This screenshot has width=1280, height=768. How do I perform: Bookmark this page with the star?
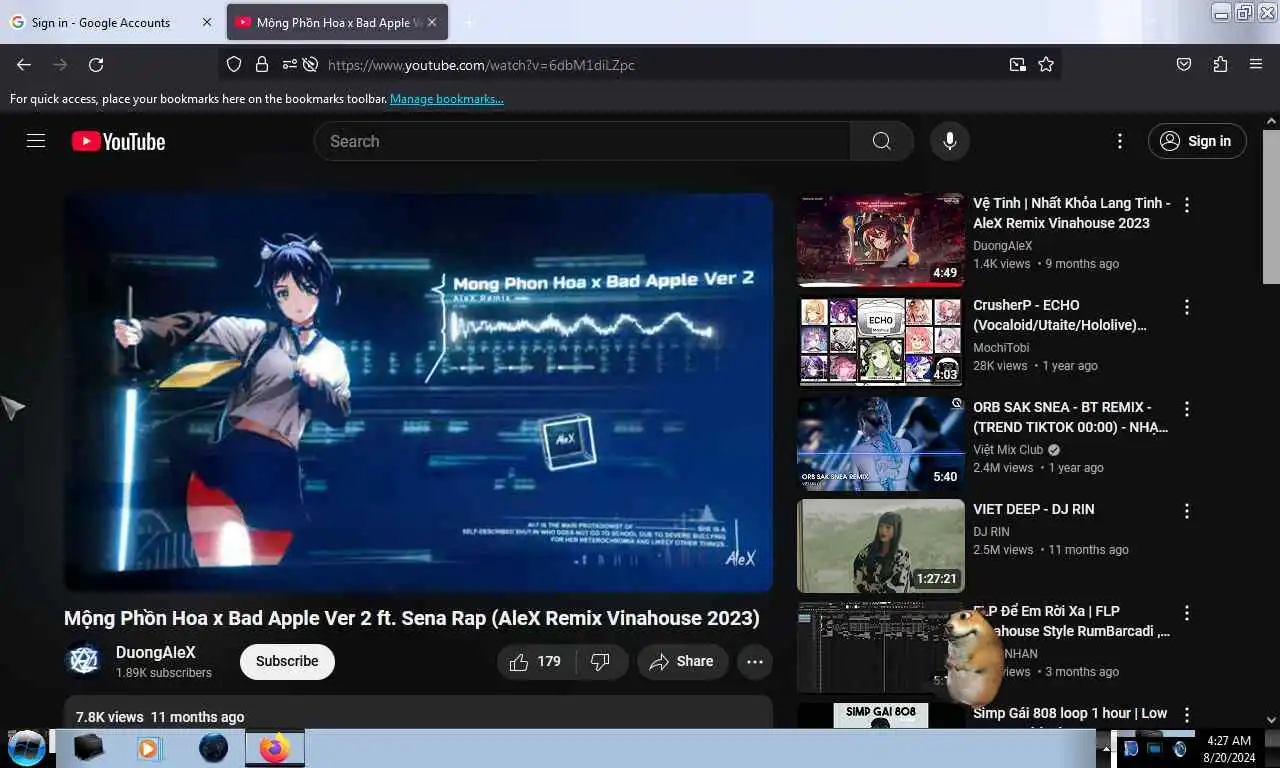coord(1046,64)
